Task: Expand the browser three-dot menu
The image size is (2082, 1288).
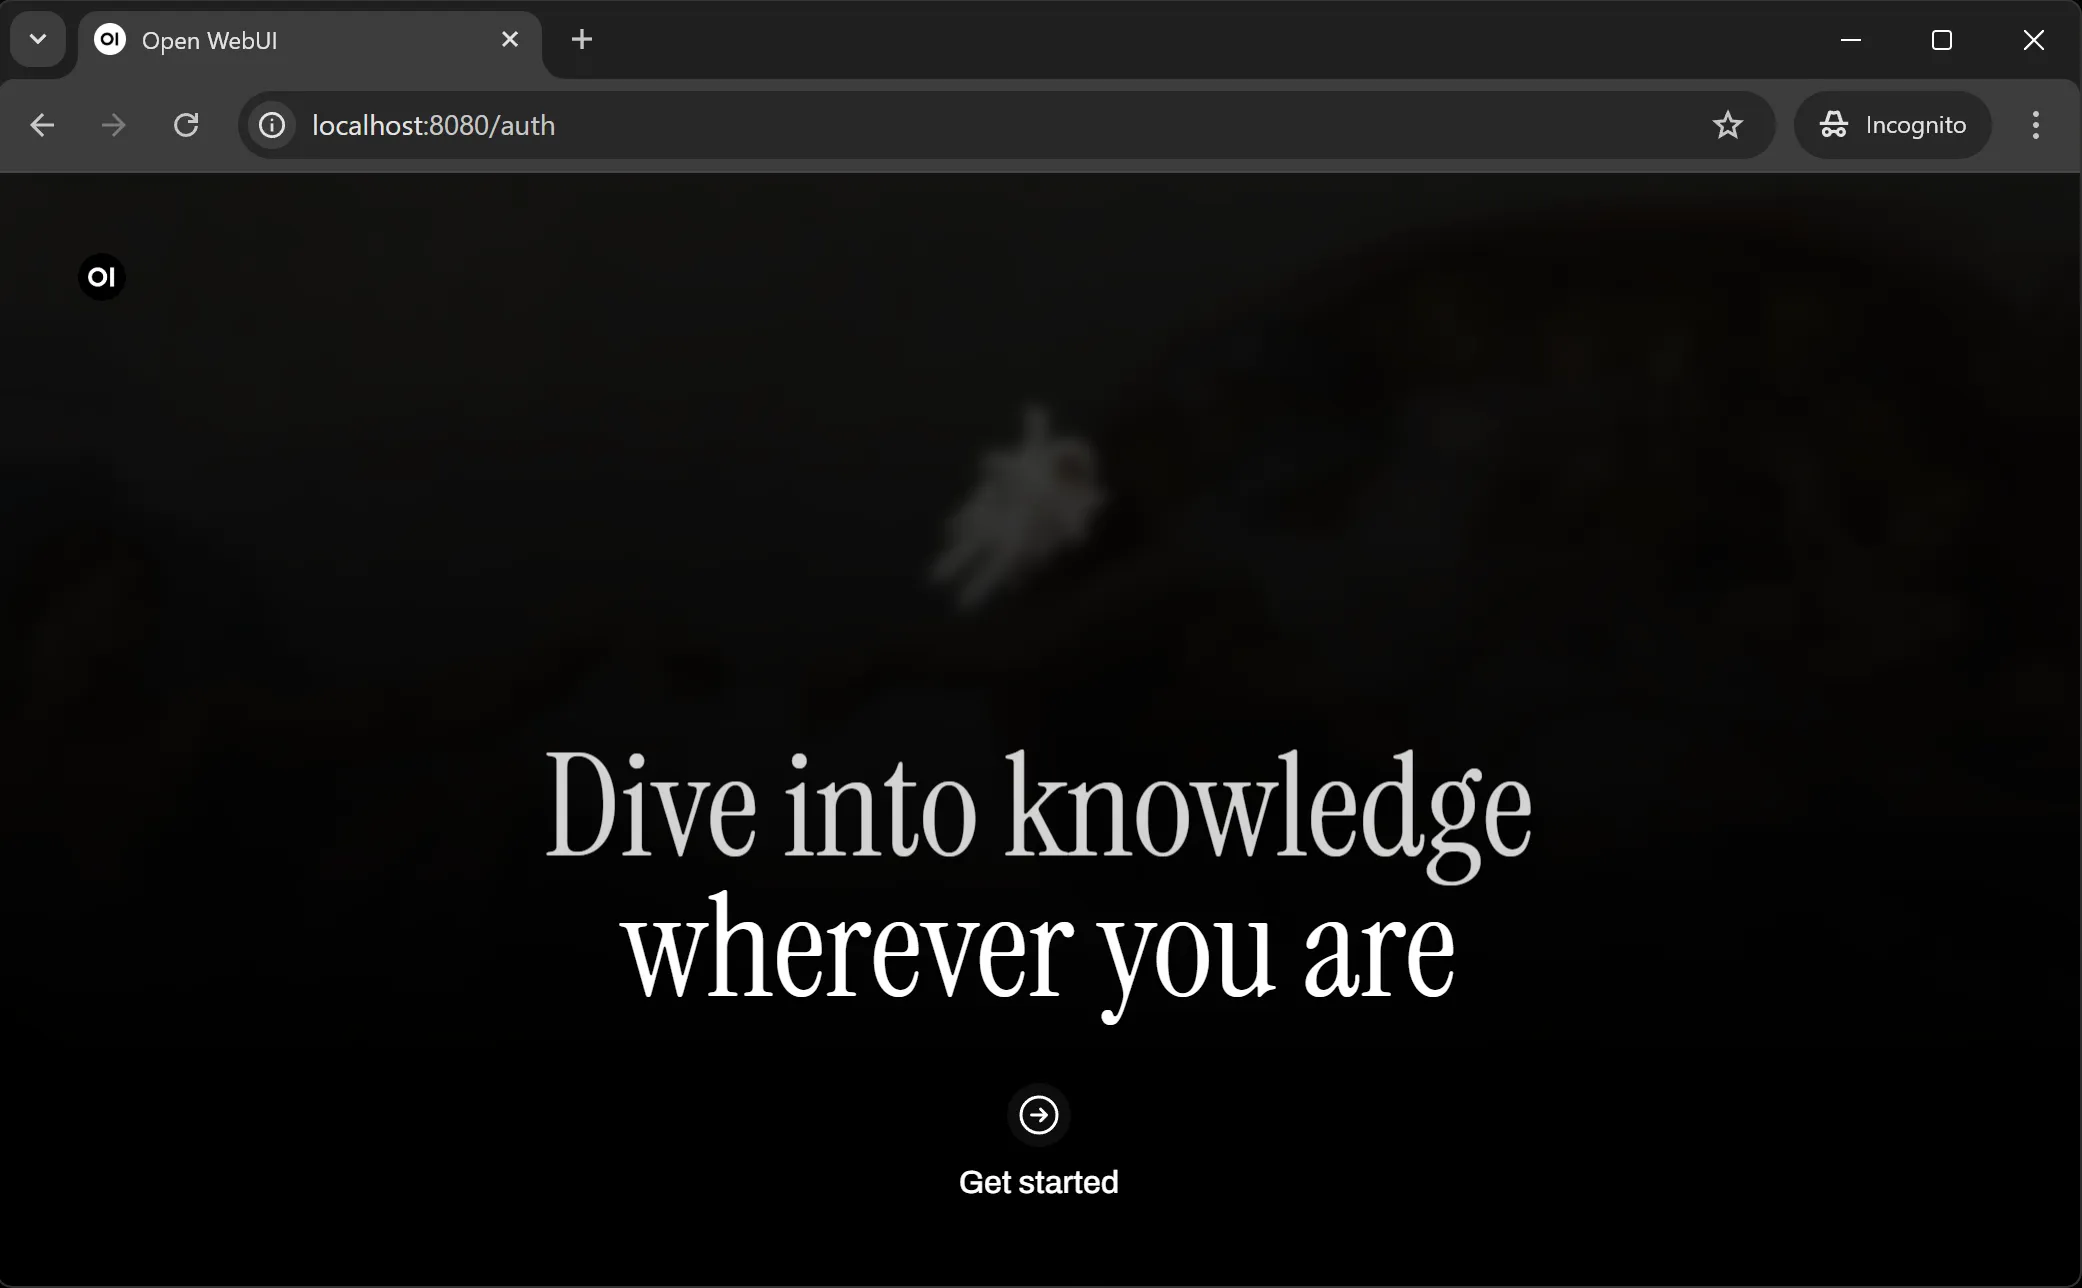Action: [x=2036, y=124]
